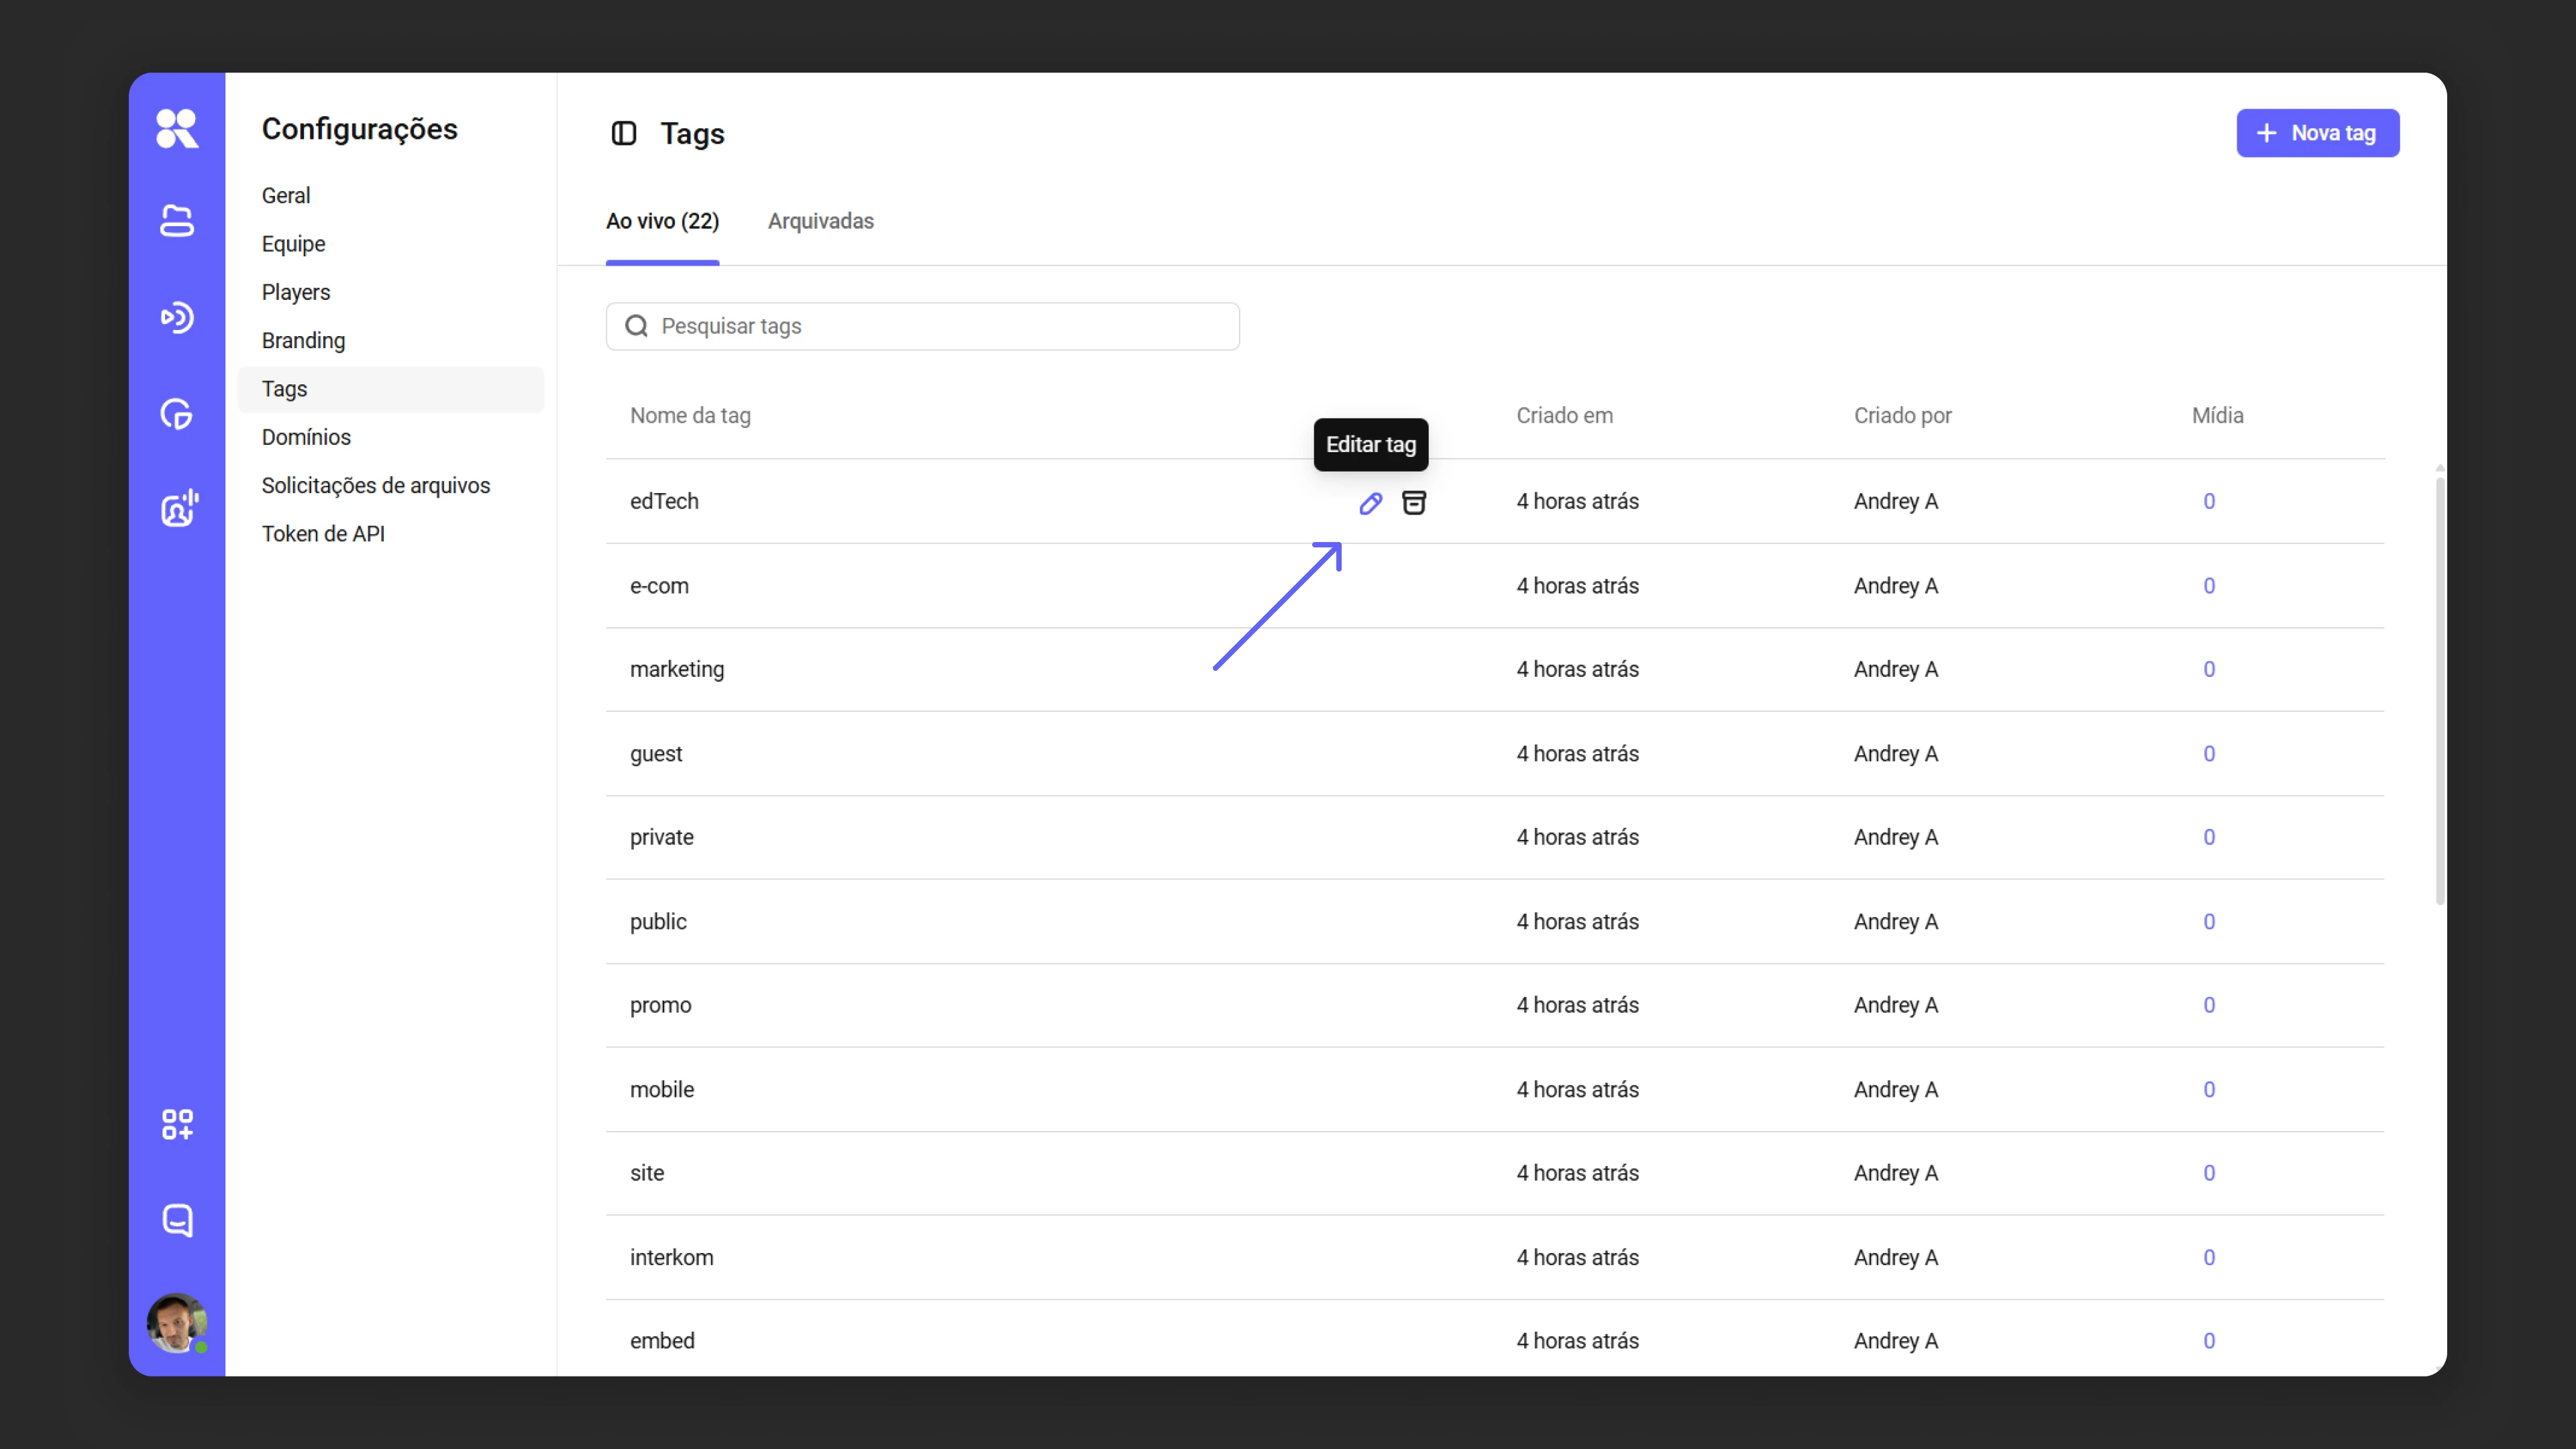2576x1449 pixels.
Task: Open the user profile avatar
Action: click(177, 1323)
